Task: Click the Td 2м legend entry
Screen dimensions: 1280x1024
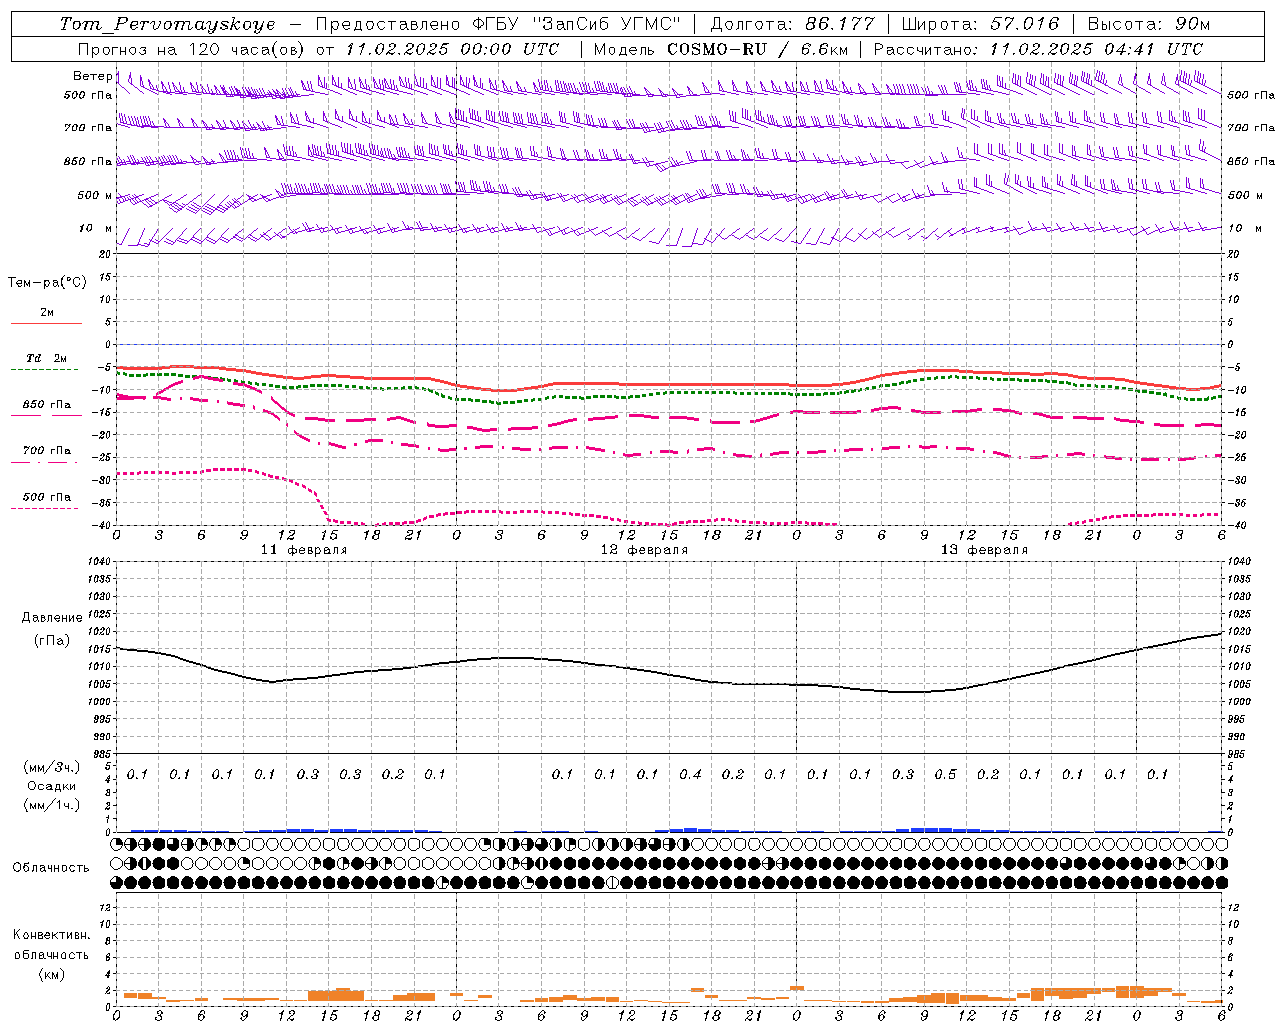Action: (x=46, y=358)
